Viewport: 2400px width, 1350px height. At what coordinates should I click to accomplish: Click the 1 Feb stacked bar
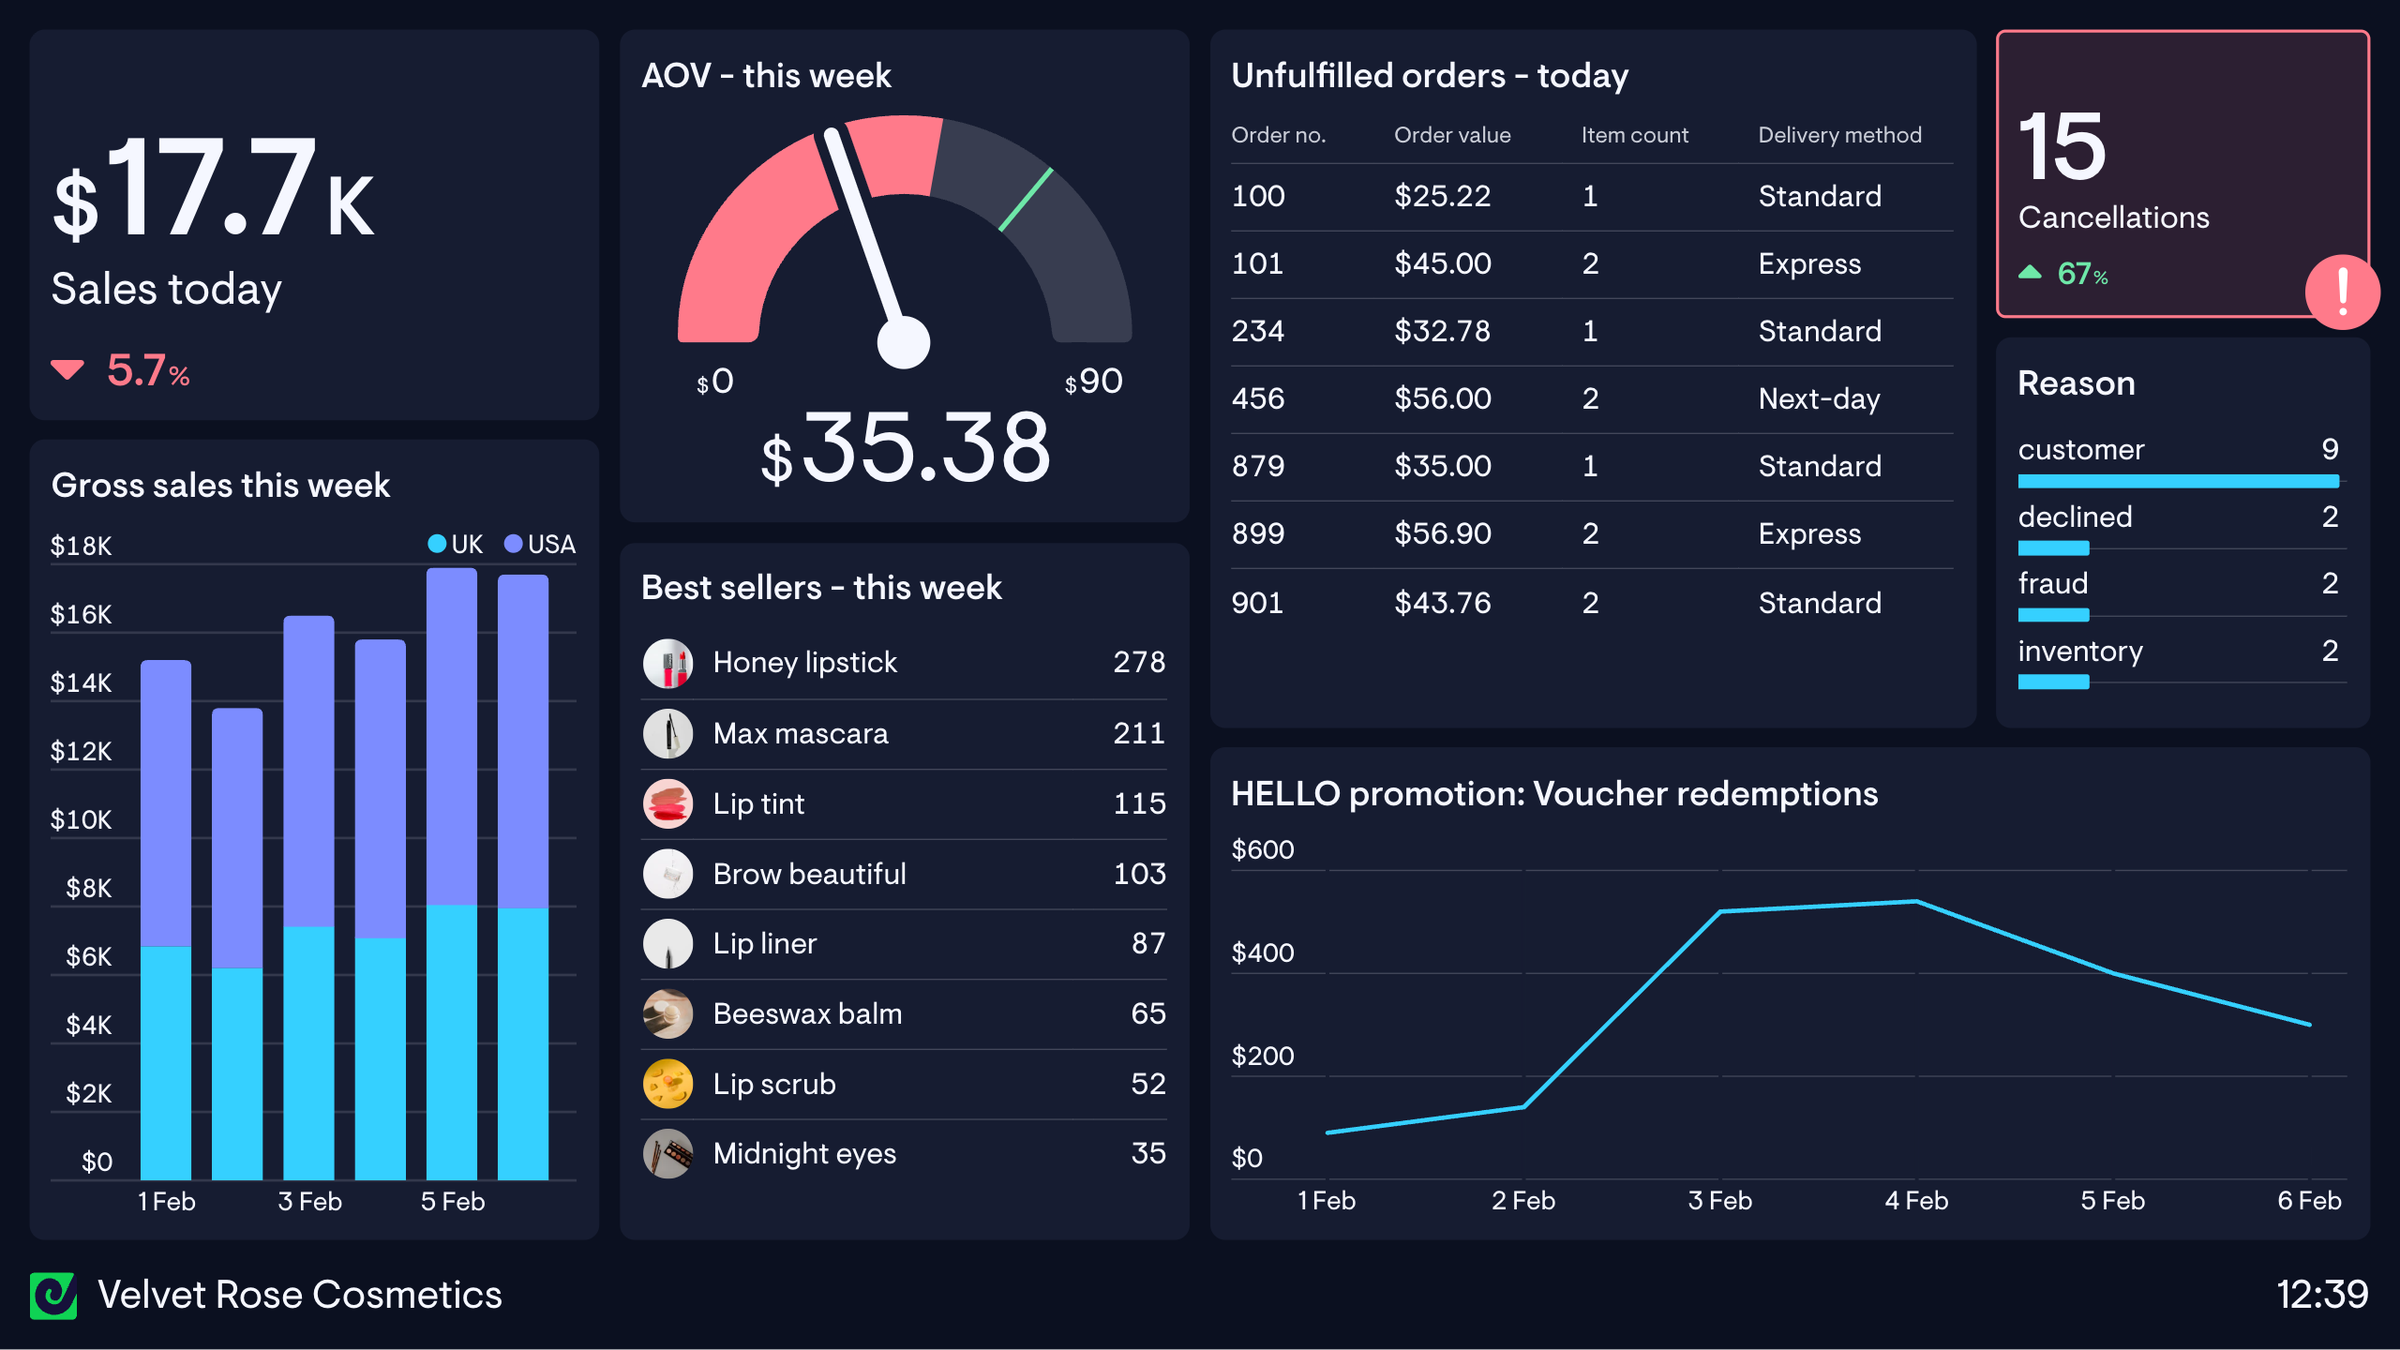pos(166,920)
